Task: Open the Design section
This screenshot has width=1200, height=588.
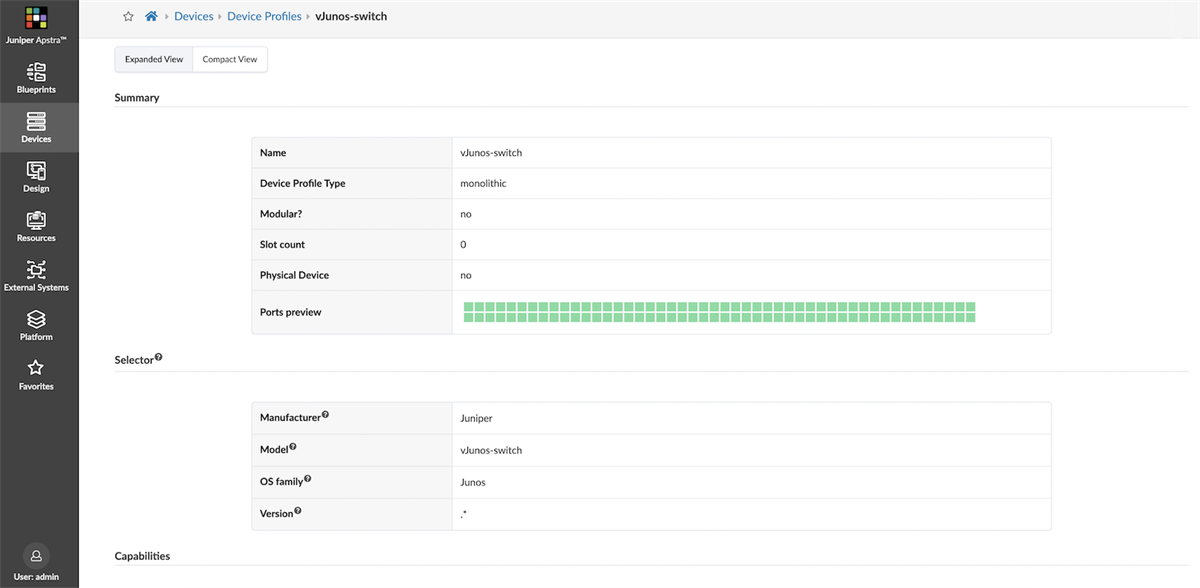Action: pyautogui.click(x=36, y=177)
